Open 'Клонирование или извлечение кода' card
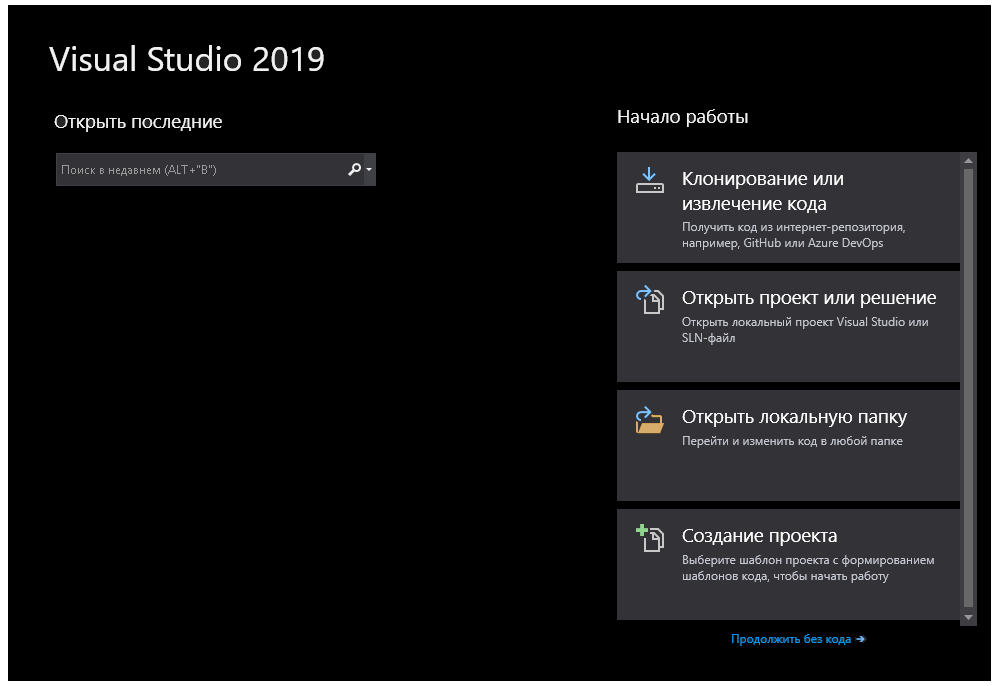The image size is (1000, 686). [x=788, y=207]
